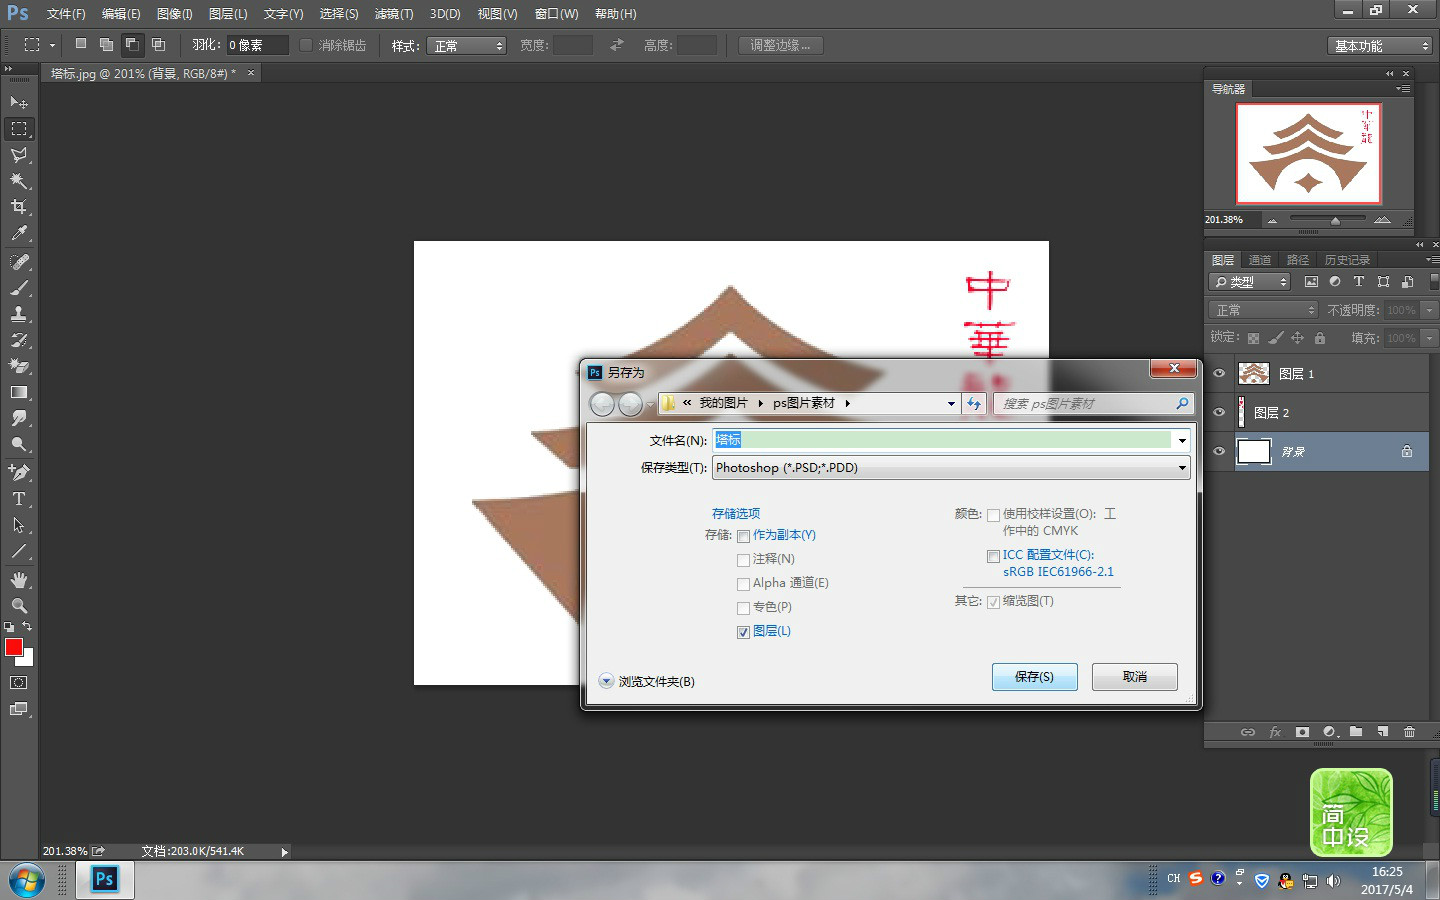Click the delete layer trash icon
The height and width of the screenshot is (900, 1440).
tap(1409, 732)
